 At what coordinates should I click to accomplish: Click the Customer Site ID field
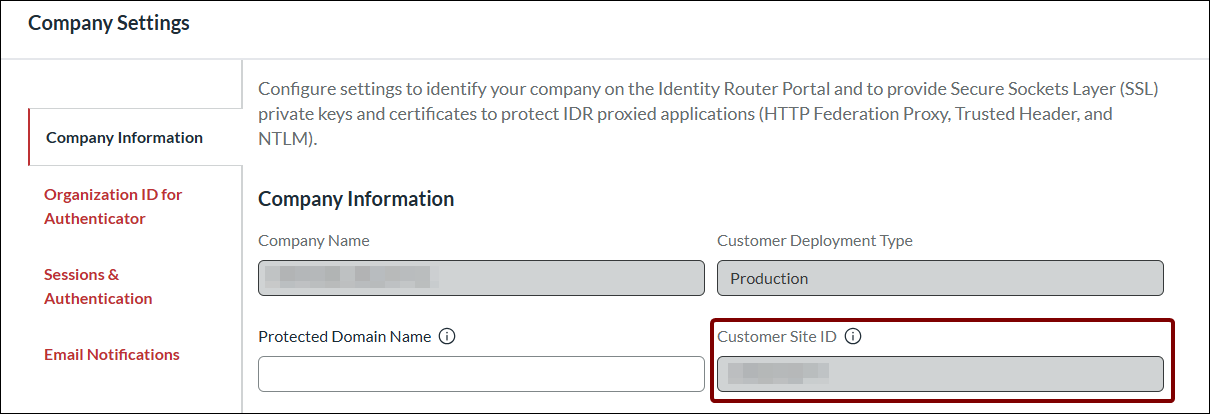[940, 374]
